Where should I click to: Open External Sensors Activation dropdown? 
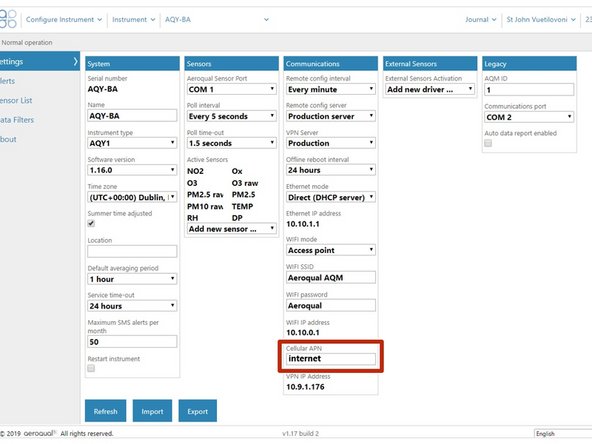430,89
